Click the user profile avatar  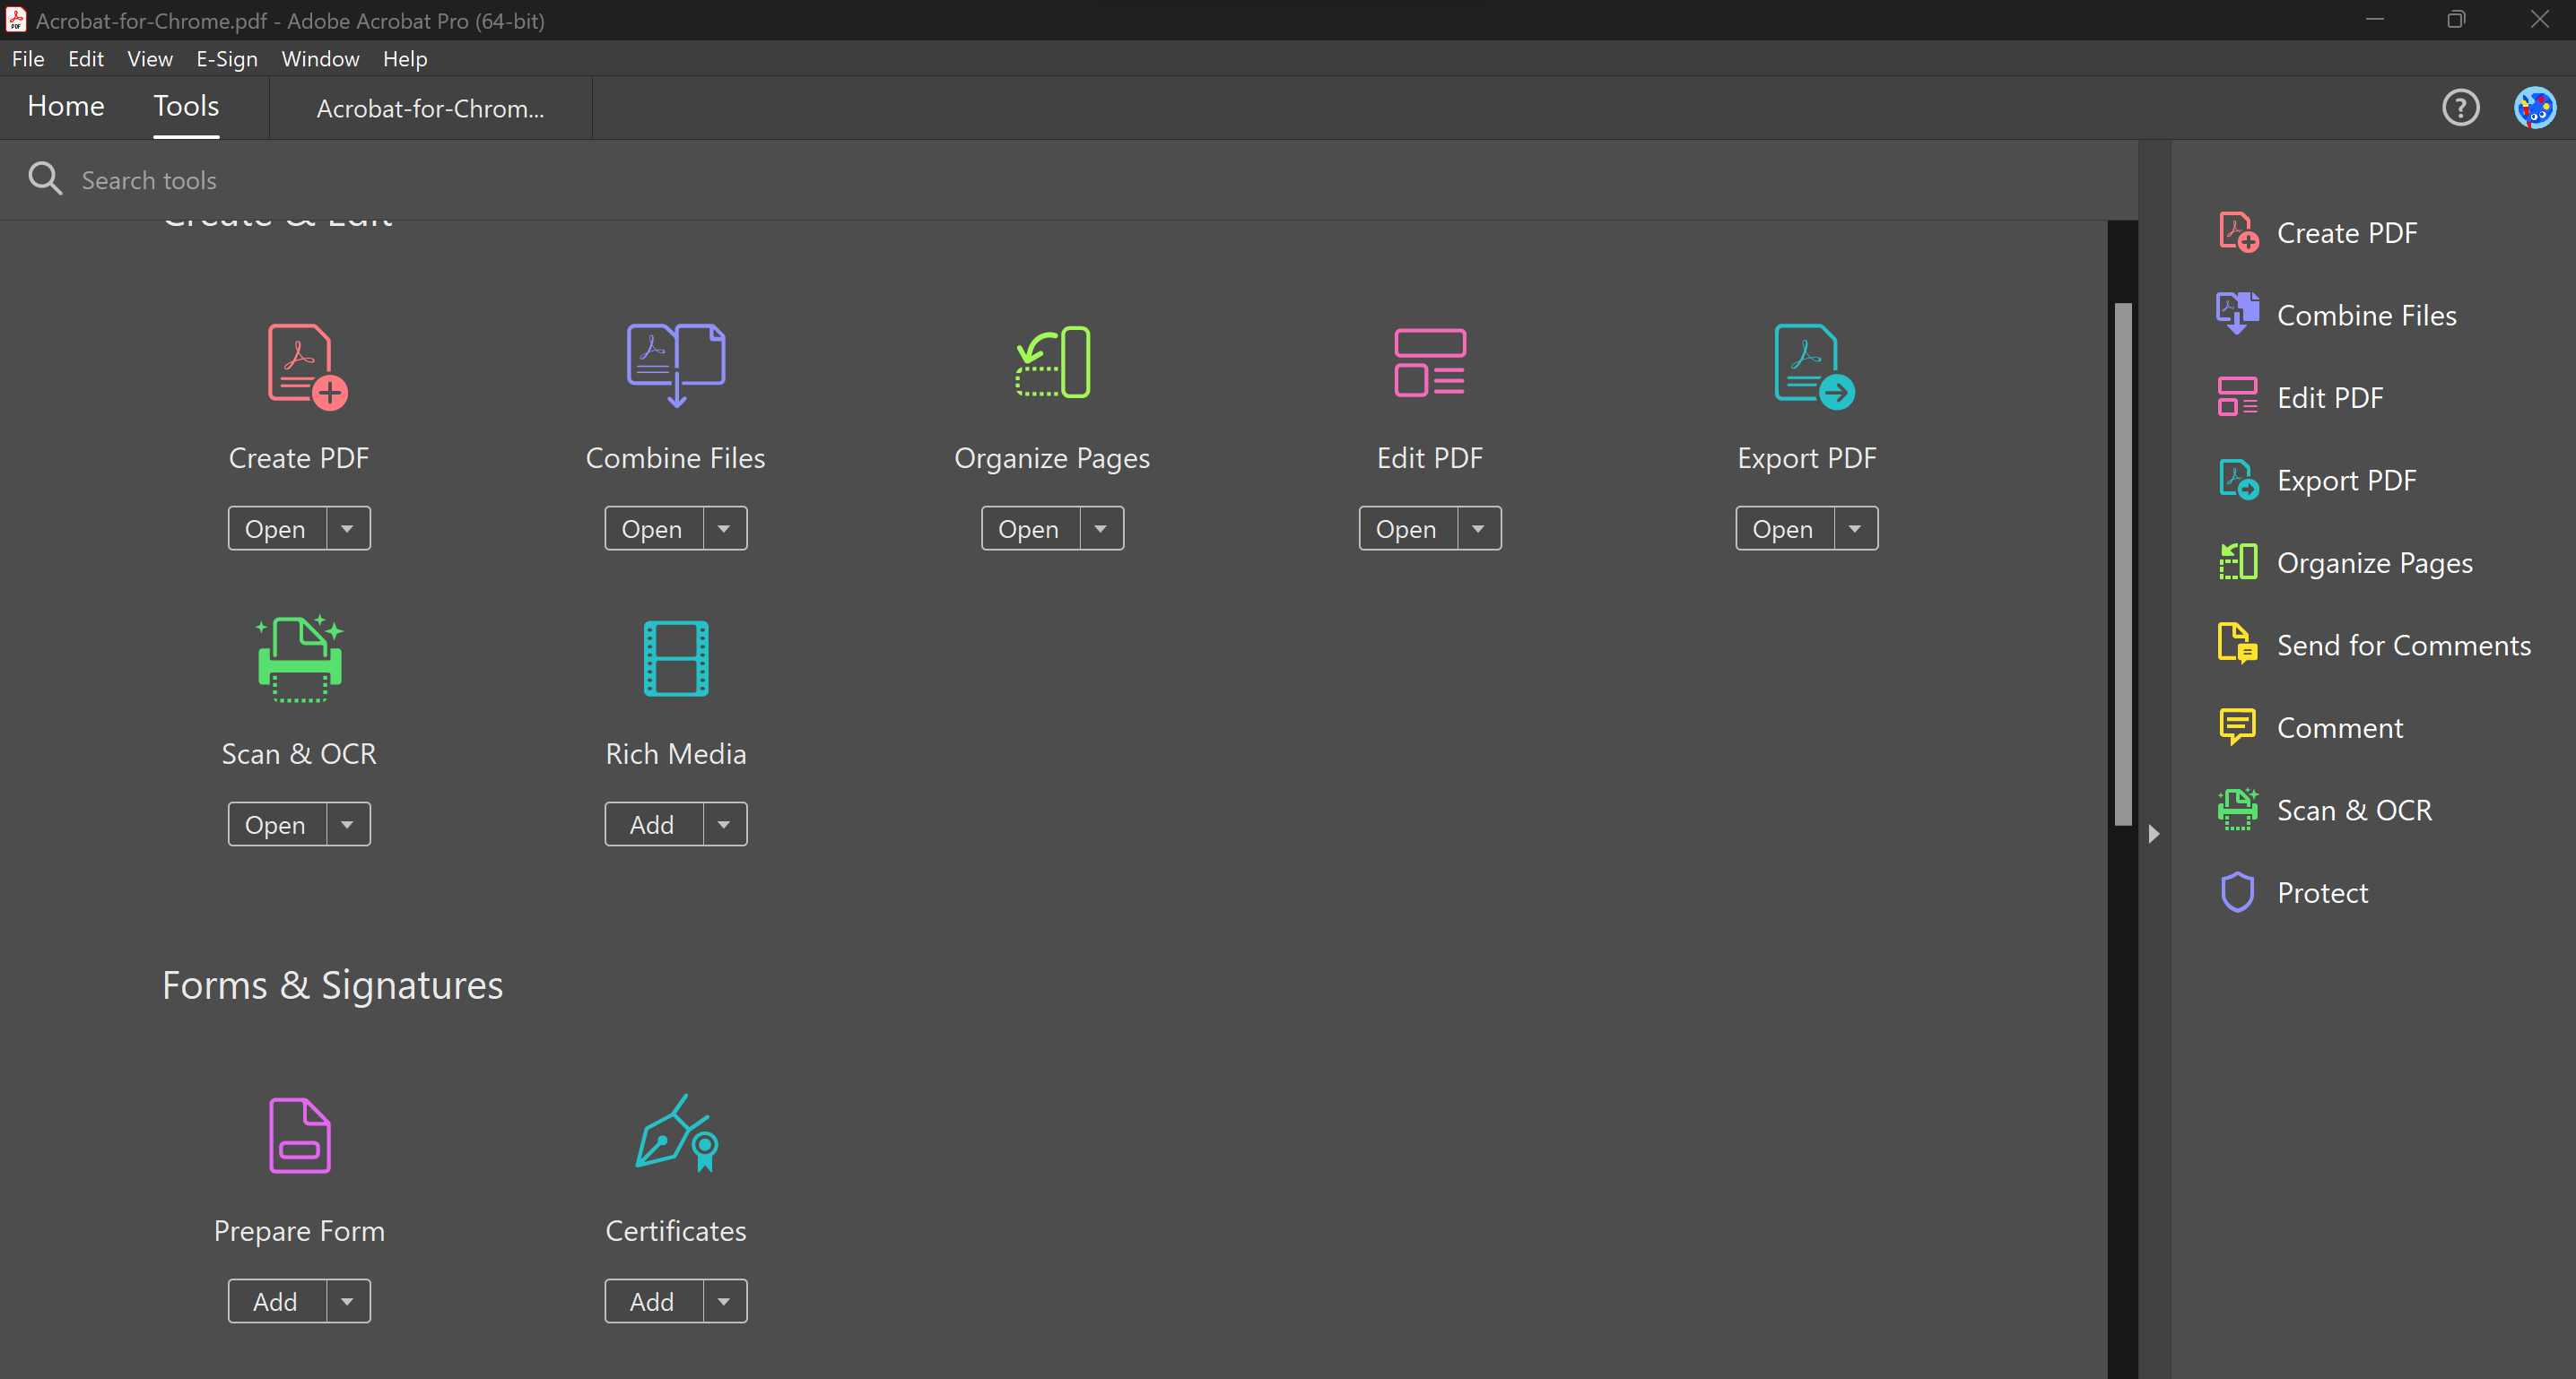(2535, 108)
